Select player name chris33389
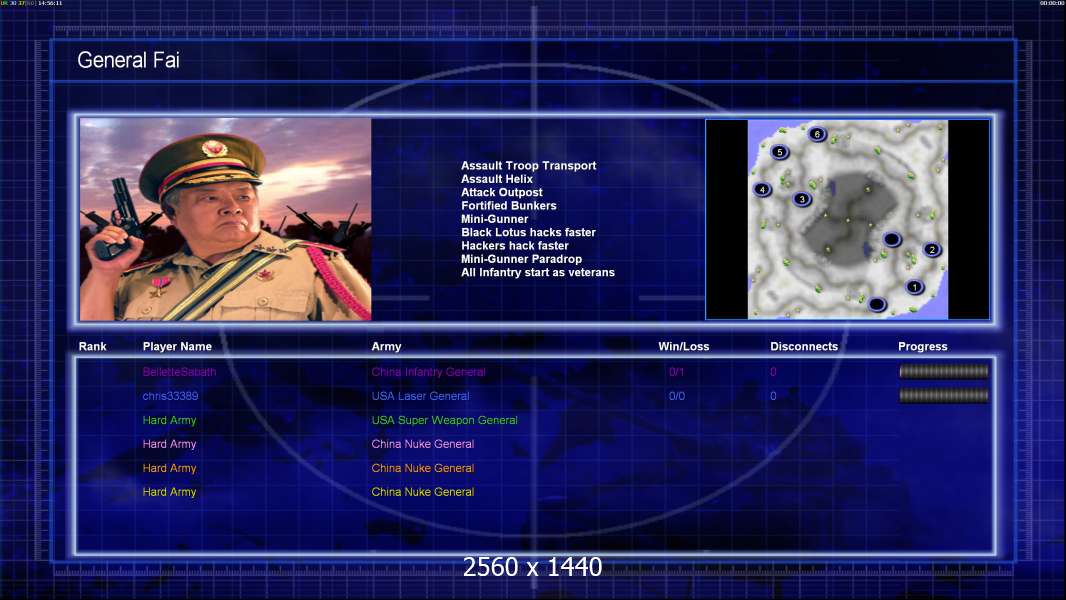The width and height of the screenshot is (1066, 600). 171,396
